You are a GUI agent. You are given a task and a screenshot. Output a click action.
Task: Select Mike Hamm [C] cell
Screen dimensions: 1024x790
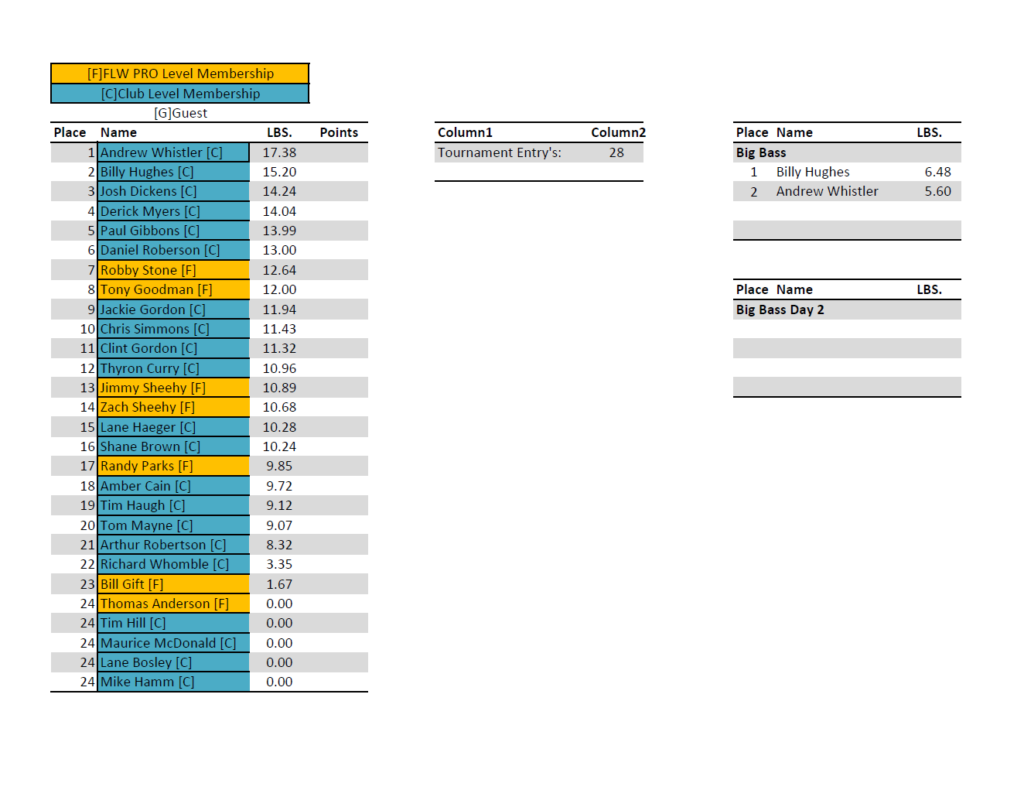tap(173, 682)
